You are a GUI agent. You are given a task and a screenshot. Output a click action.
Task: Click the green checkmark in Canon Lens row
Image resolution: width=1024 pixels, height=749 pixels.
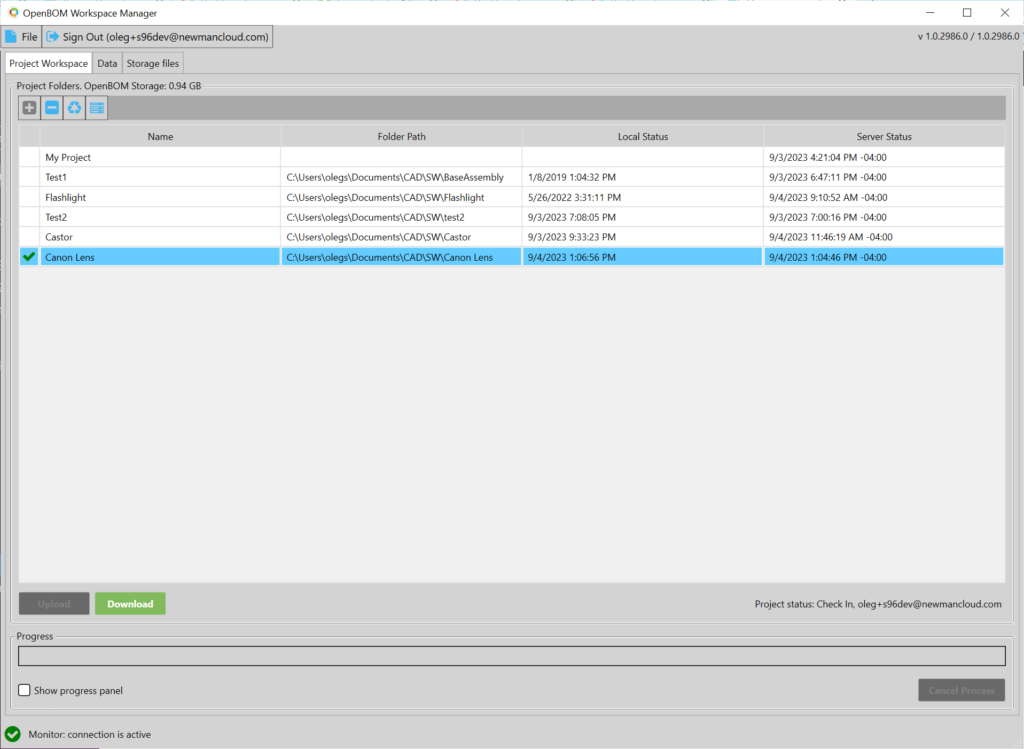point(29,257)
